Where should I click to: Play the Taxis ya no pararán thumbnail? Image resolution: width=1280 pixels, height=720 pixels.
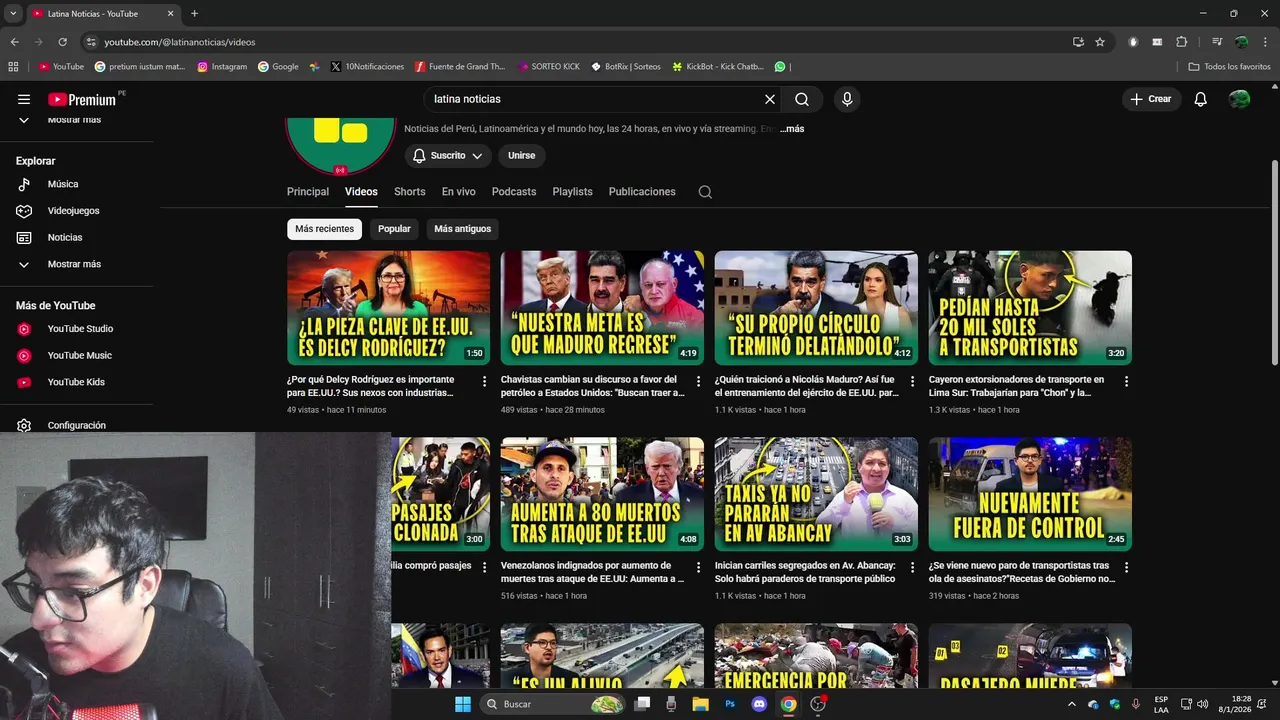tap(816, 494)
